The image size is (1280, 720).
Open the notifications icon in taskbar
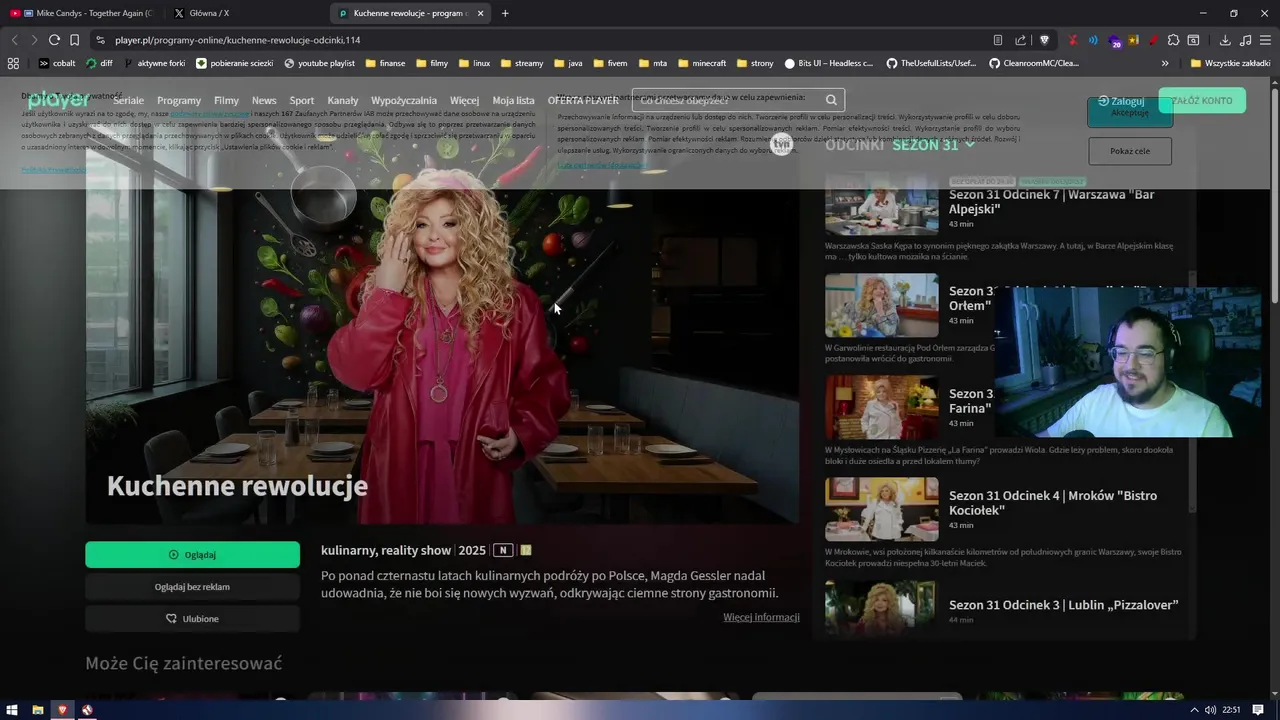click(1258, 710)
